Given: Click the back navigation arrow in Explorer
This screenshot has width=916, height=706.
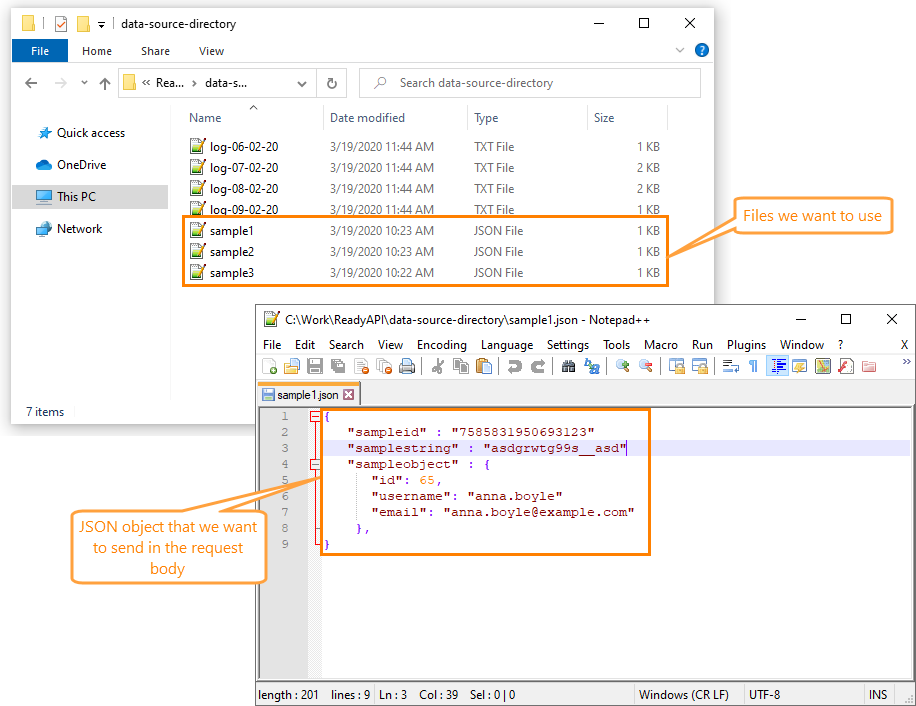Looking at the screenshot, I should pos(31,83).
